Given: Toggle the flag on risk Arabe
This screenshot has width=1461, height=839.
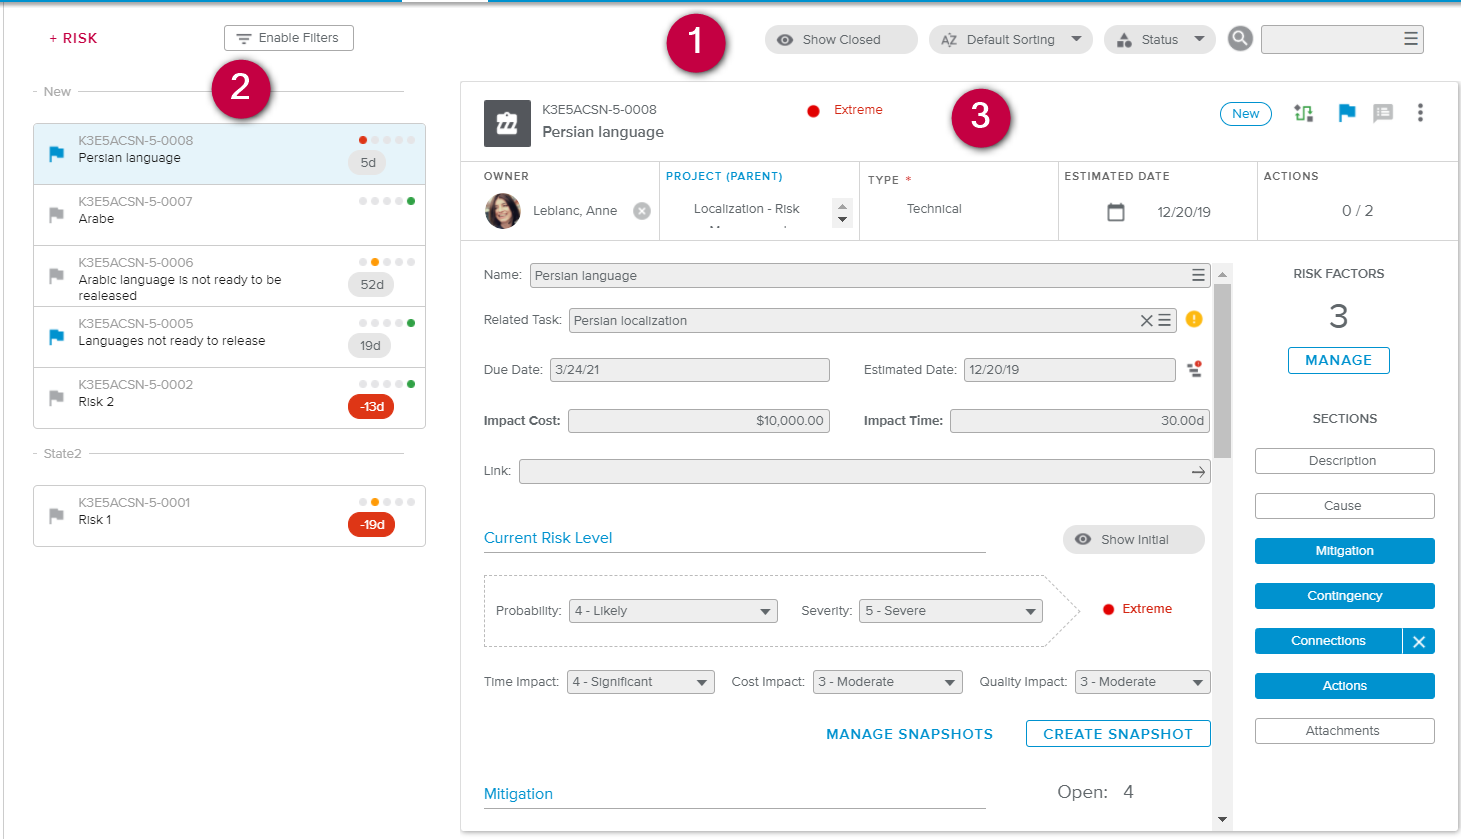Looking at the screenshot, I should click(57, 215).
